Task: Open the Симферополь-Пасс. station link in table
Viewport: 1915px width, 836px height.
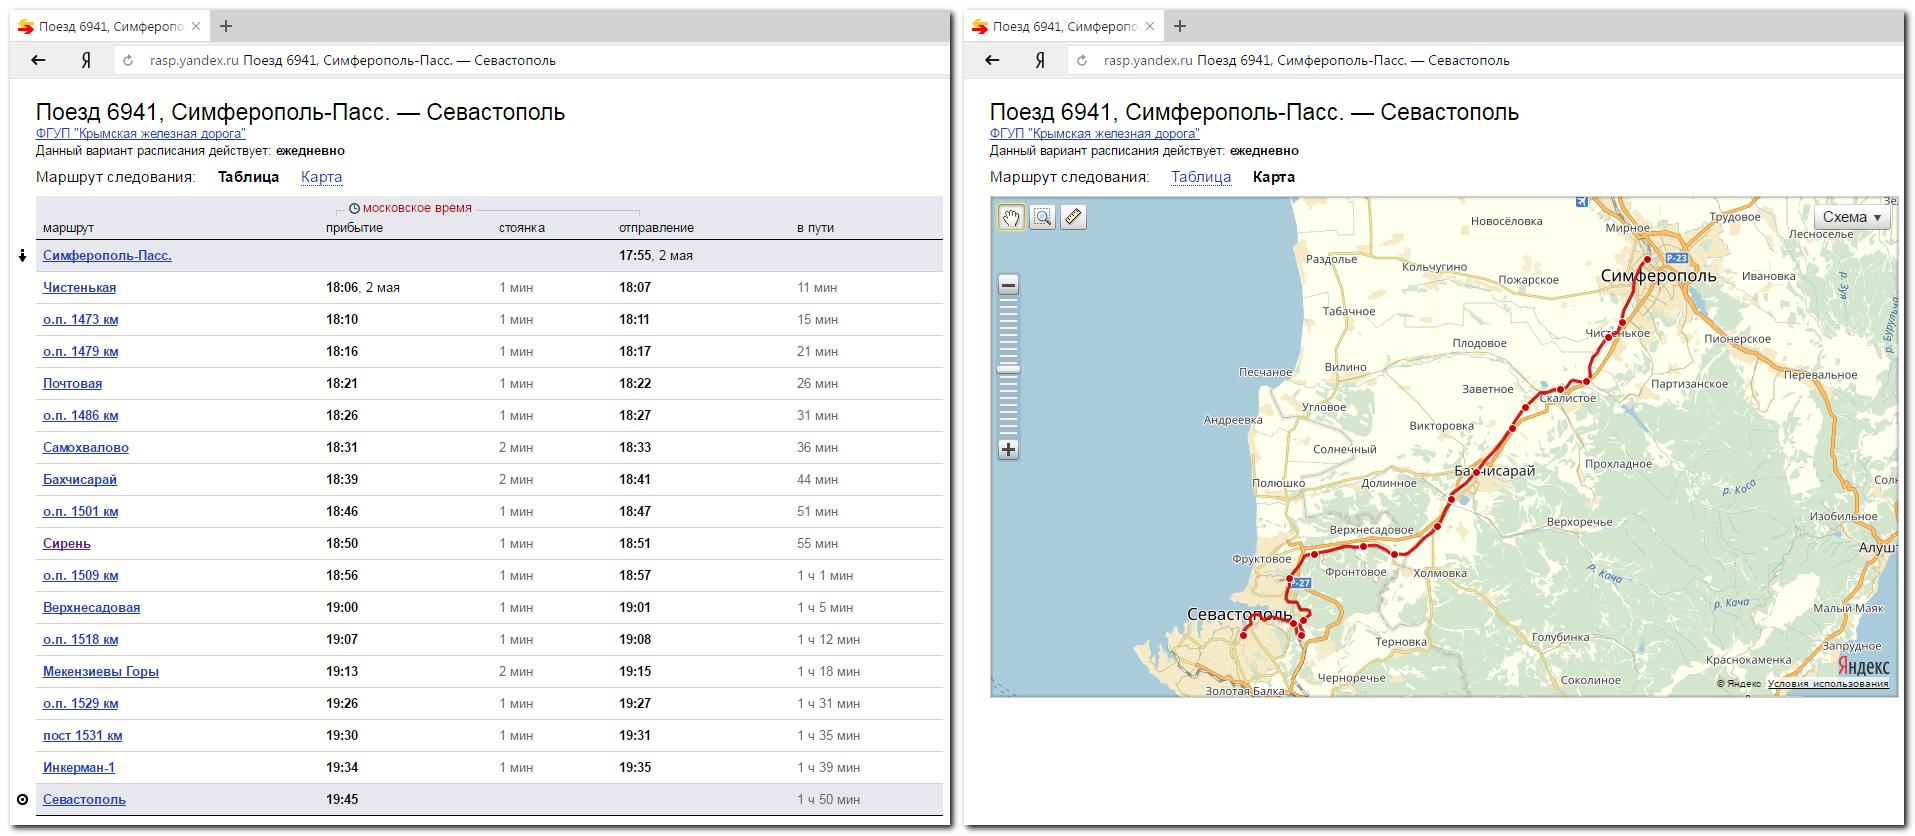Action: pyautogui.click(x=107, y=256)
